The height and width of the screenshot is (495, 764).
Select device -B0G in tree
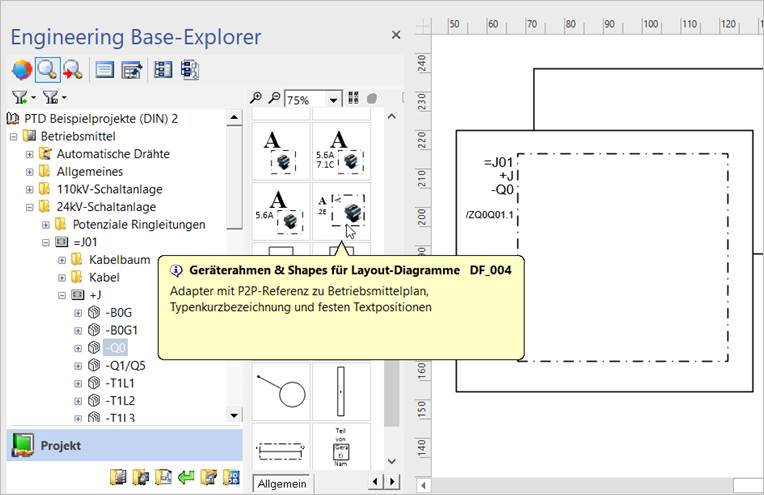118,312
